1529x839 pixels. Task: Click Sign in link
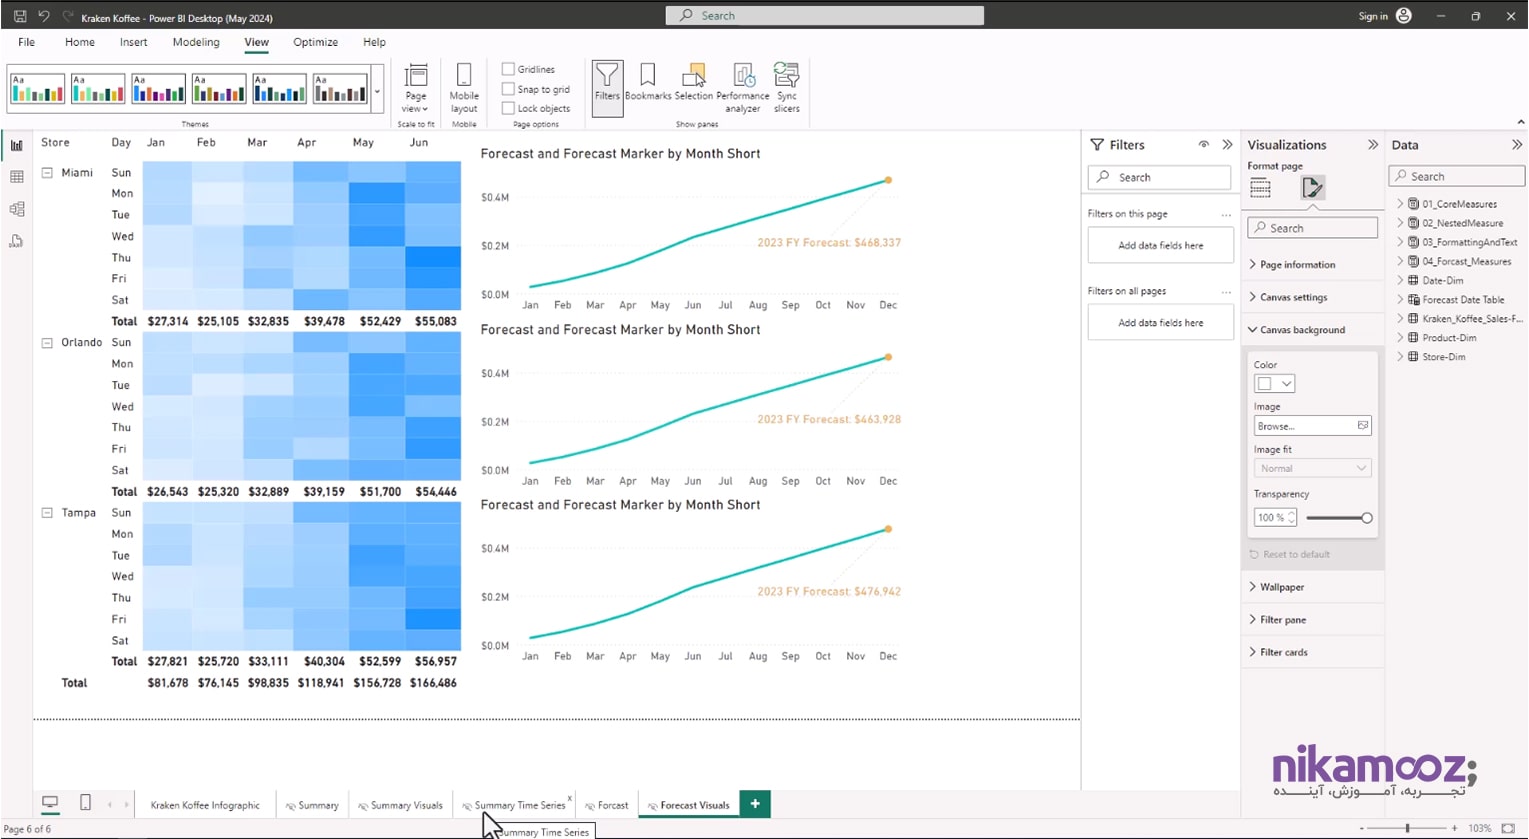coord(1373,16)
